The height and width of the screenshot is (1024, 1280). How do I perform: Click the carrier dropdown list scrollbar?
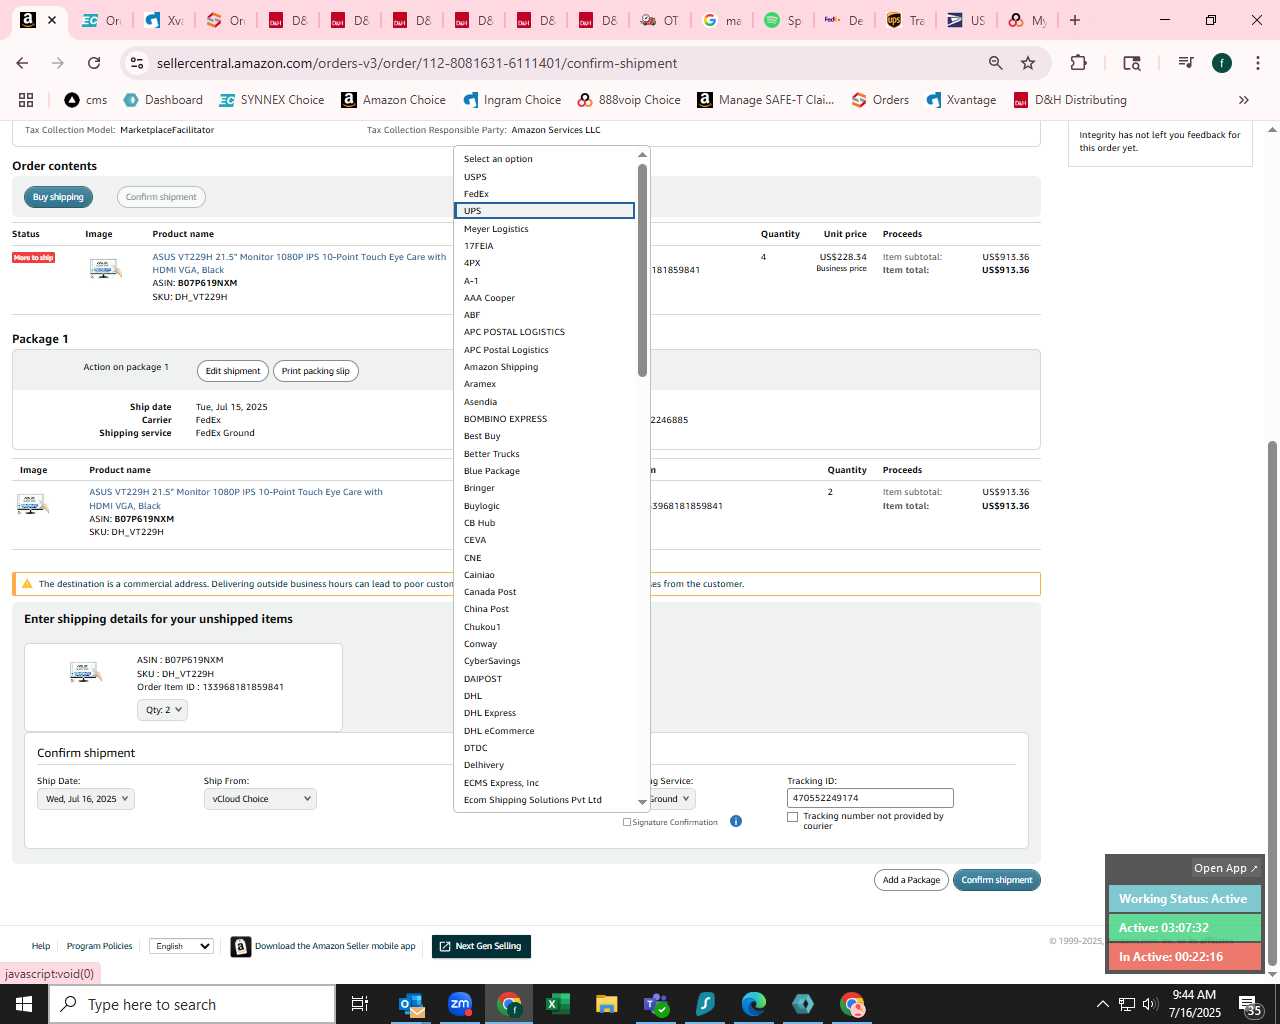coord(642,270)
